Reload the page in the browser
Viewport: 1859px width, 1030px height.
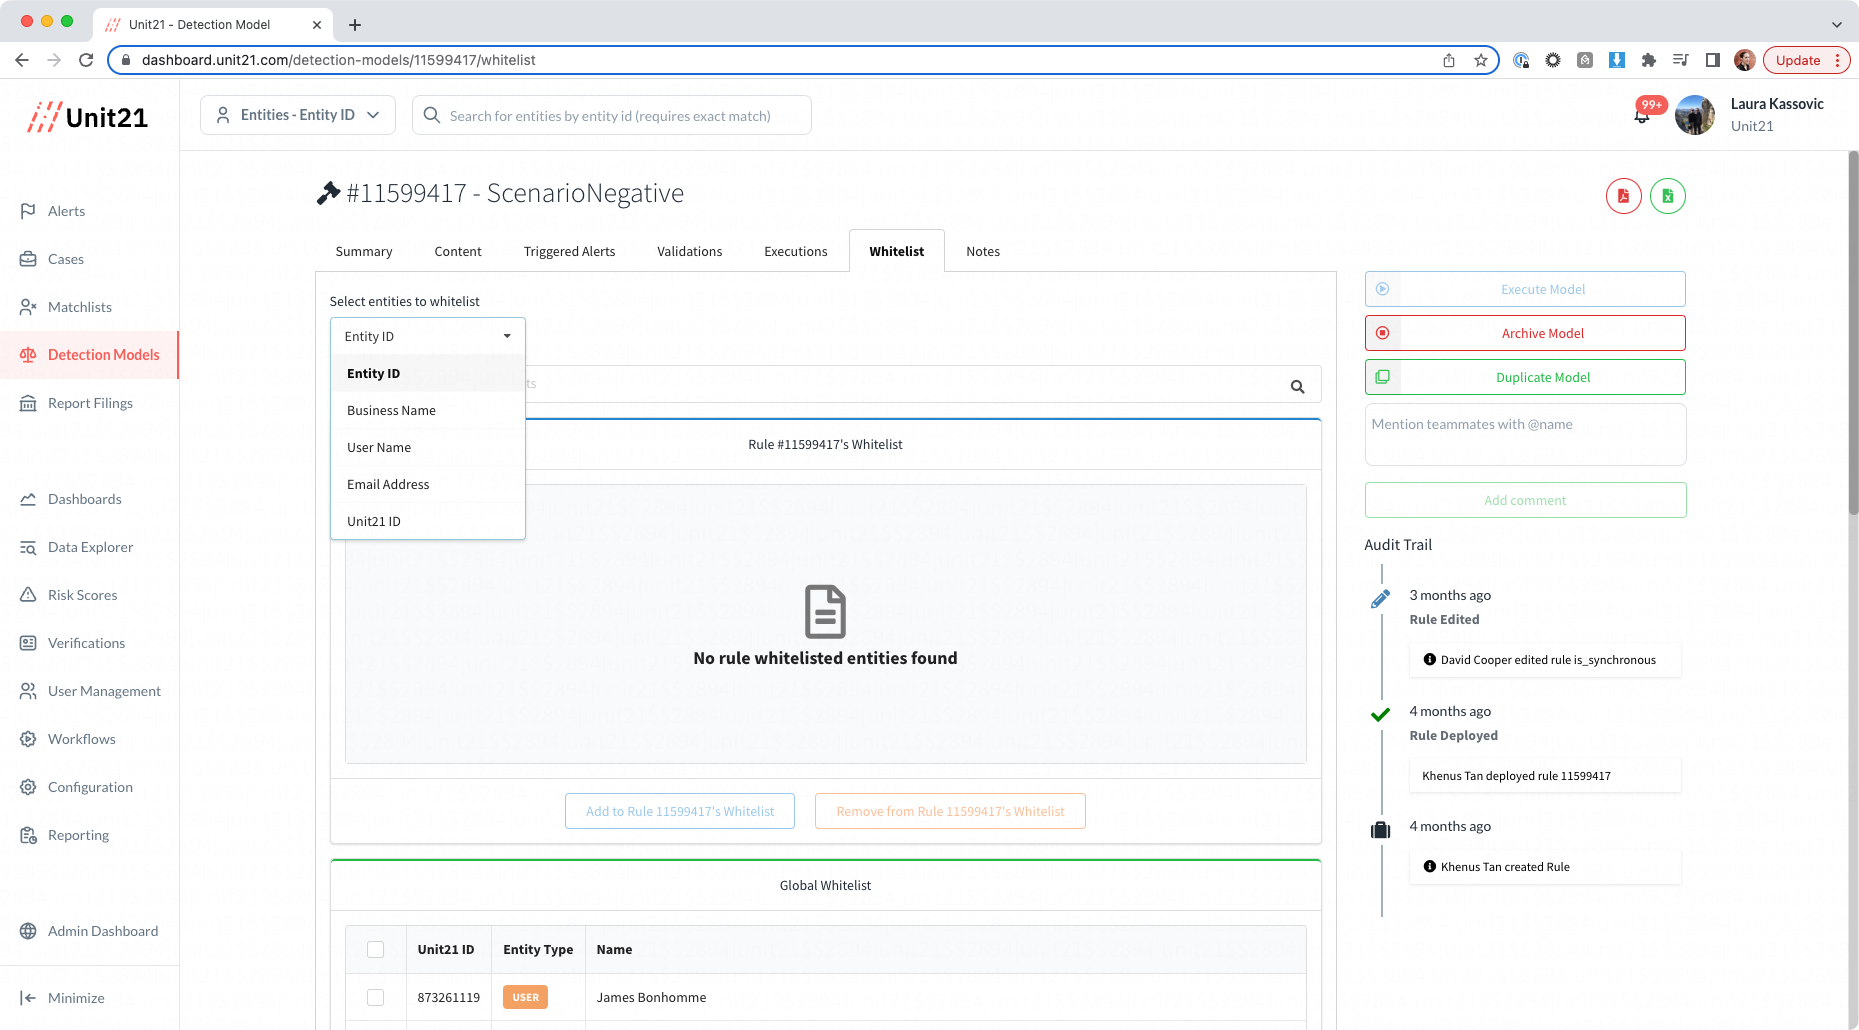(86, 60)
